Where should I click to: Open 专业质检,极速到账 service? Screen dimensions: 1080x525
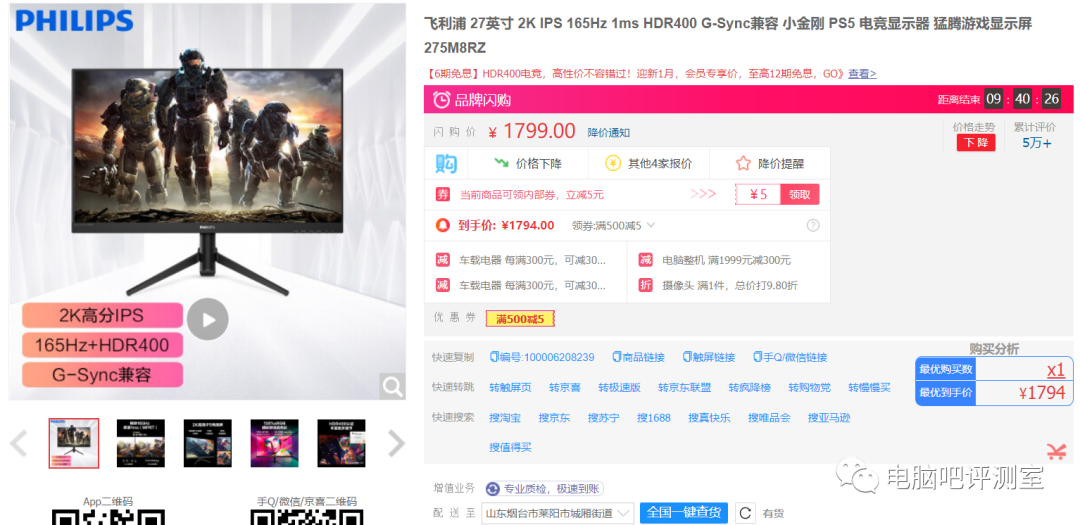[x=544, y=489]
